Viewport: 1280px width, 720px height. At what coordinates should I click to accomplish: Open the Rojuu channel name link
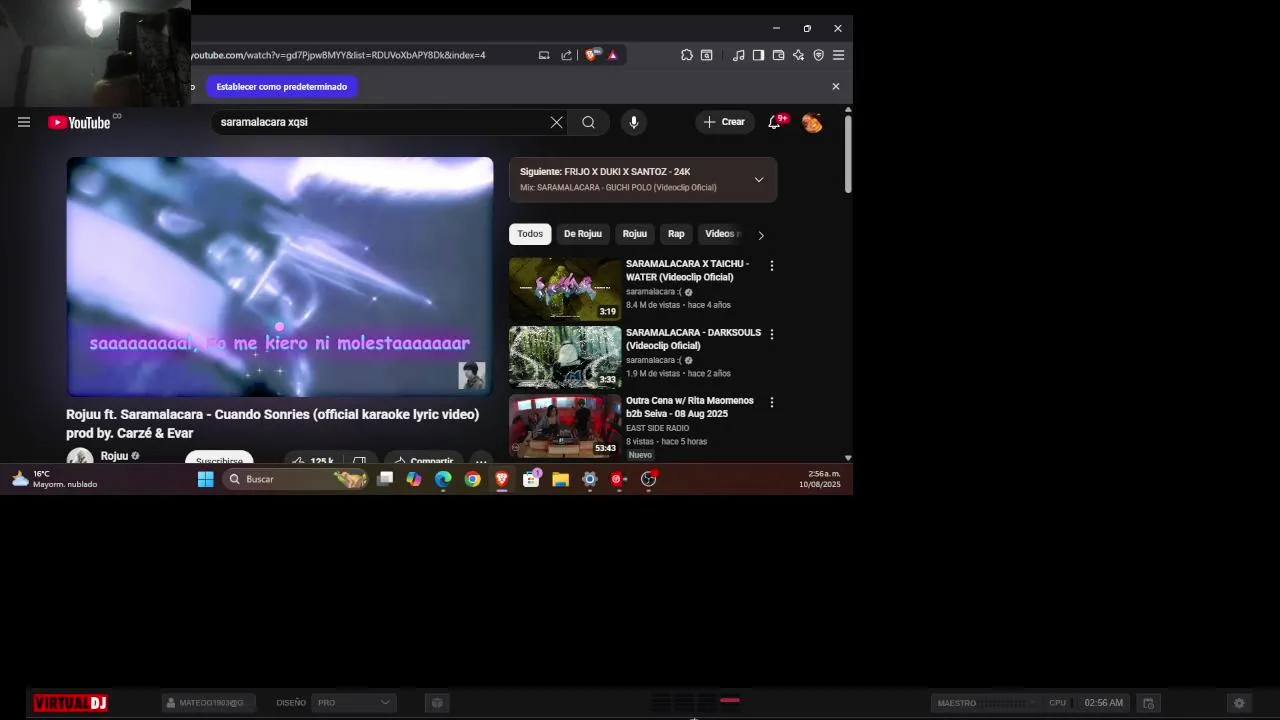(x=114, y=456)
